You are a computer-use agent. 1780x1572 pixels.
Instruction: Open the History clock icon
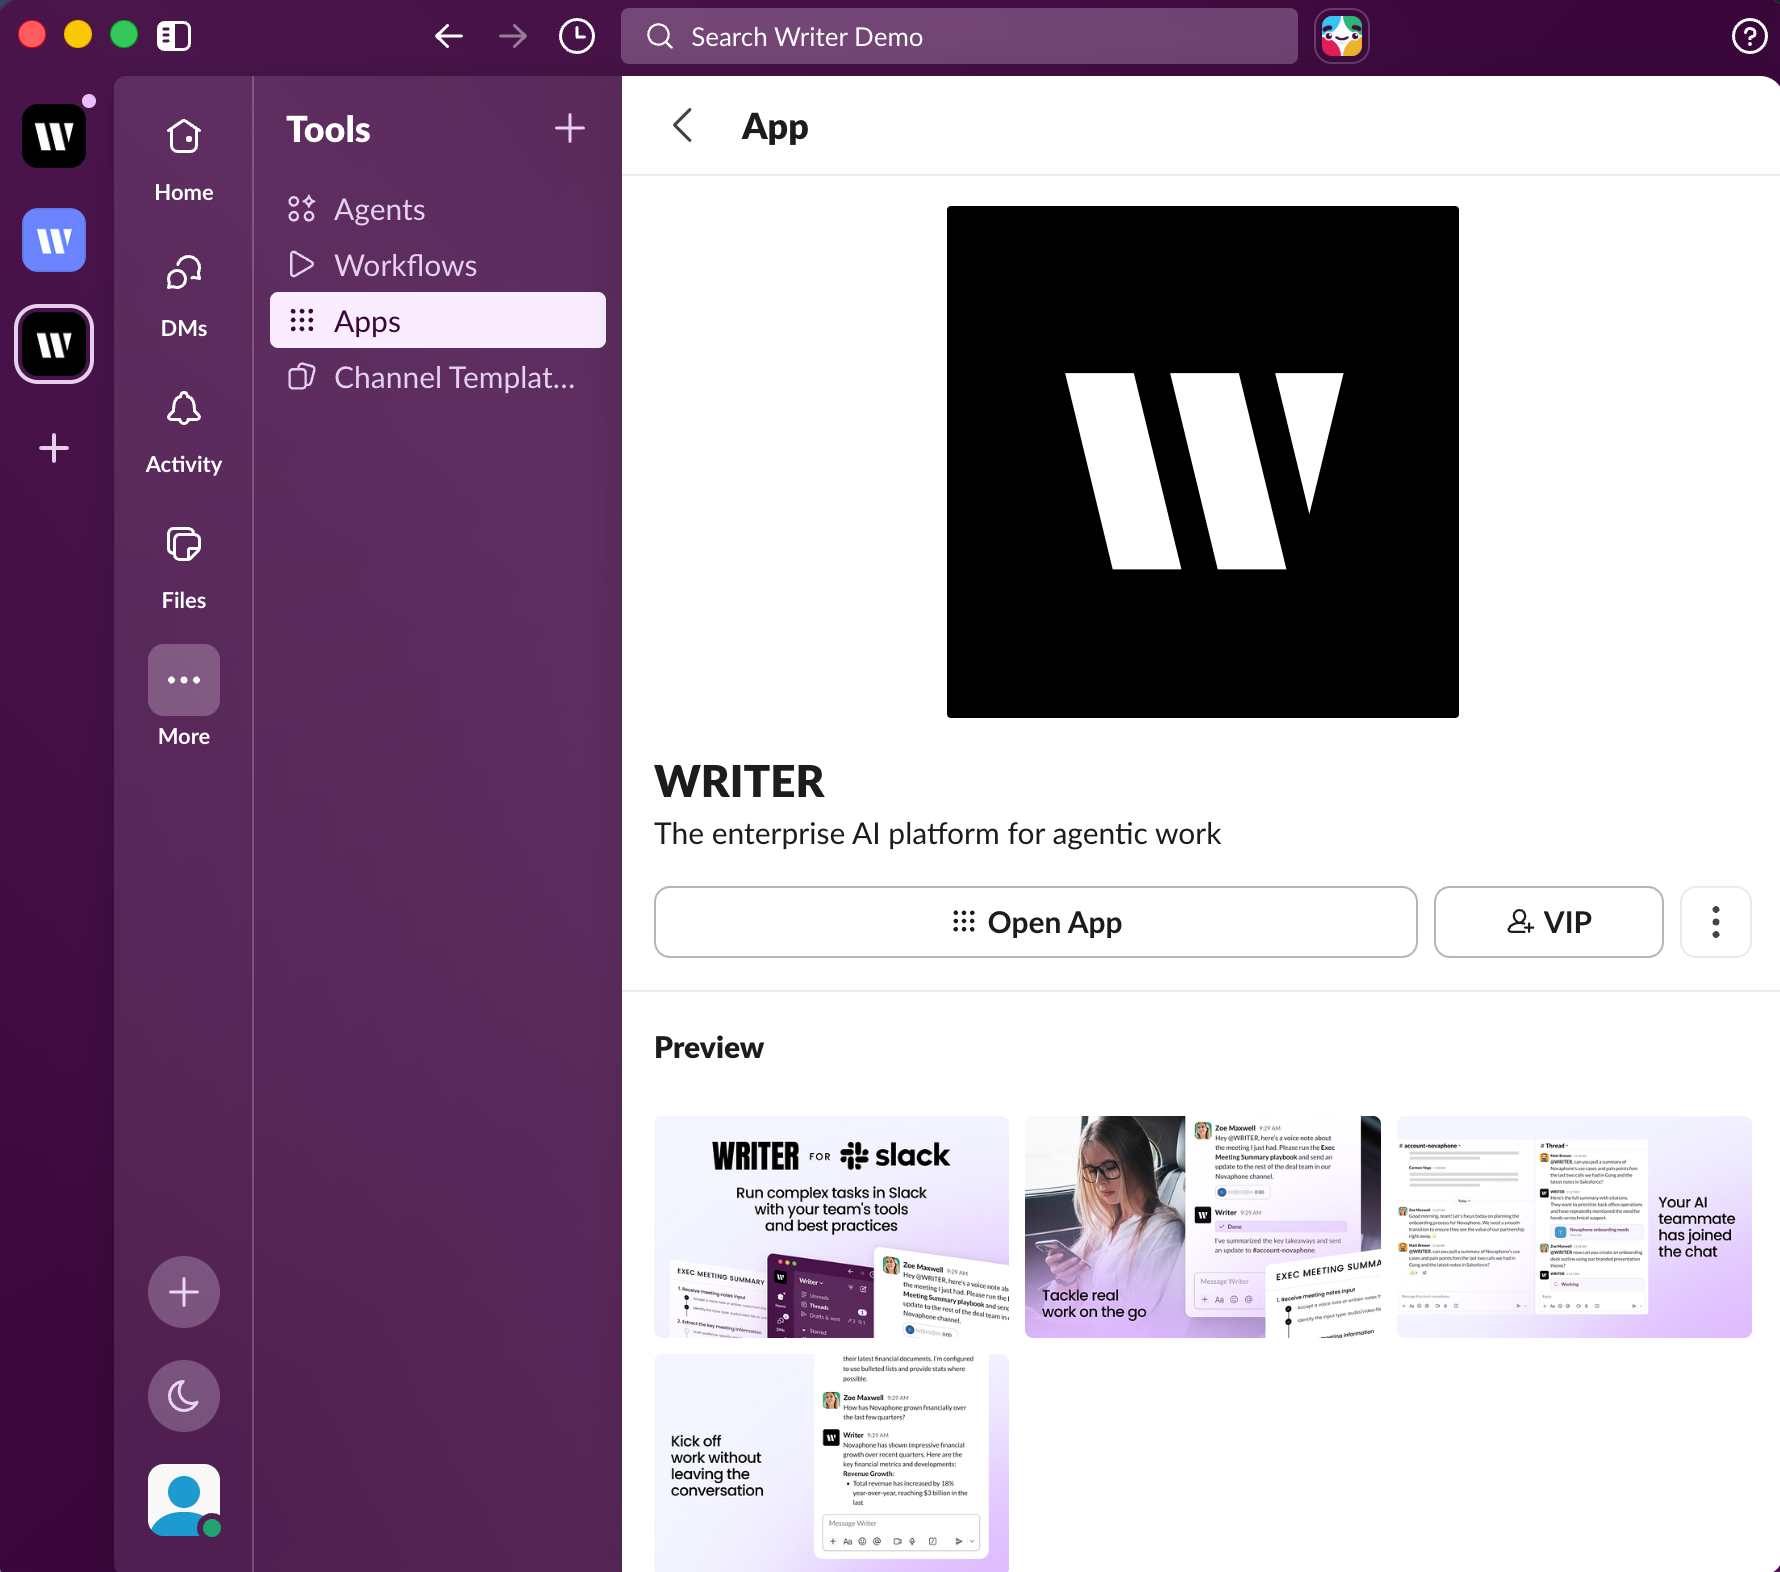tap(577, 37)
